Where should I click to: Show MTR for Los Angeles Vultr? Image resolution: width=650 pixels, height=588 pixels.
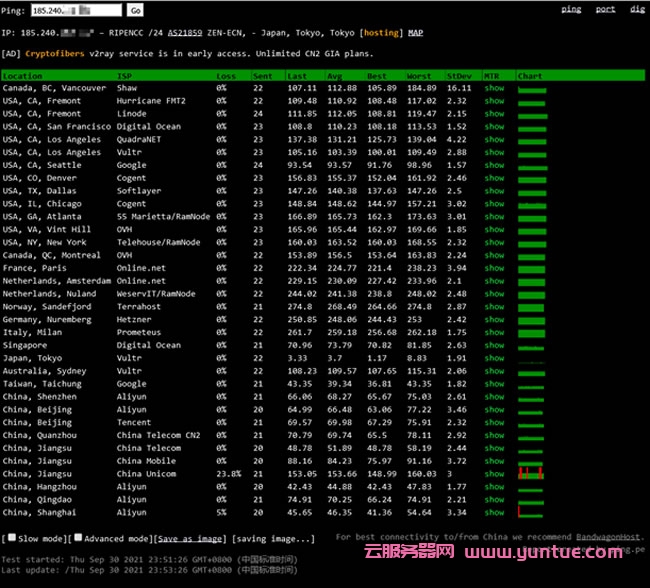[x=494, y=152]
